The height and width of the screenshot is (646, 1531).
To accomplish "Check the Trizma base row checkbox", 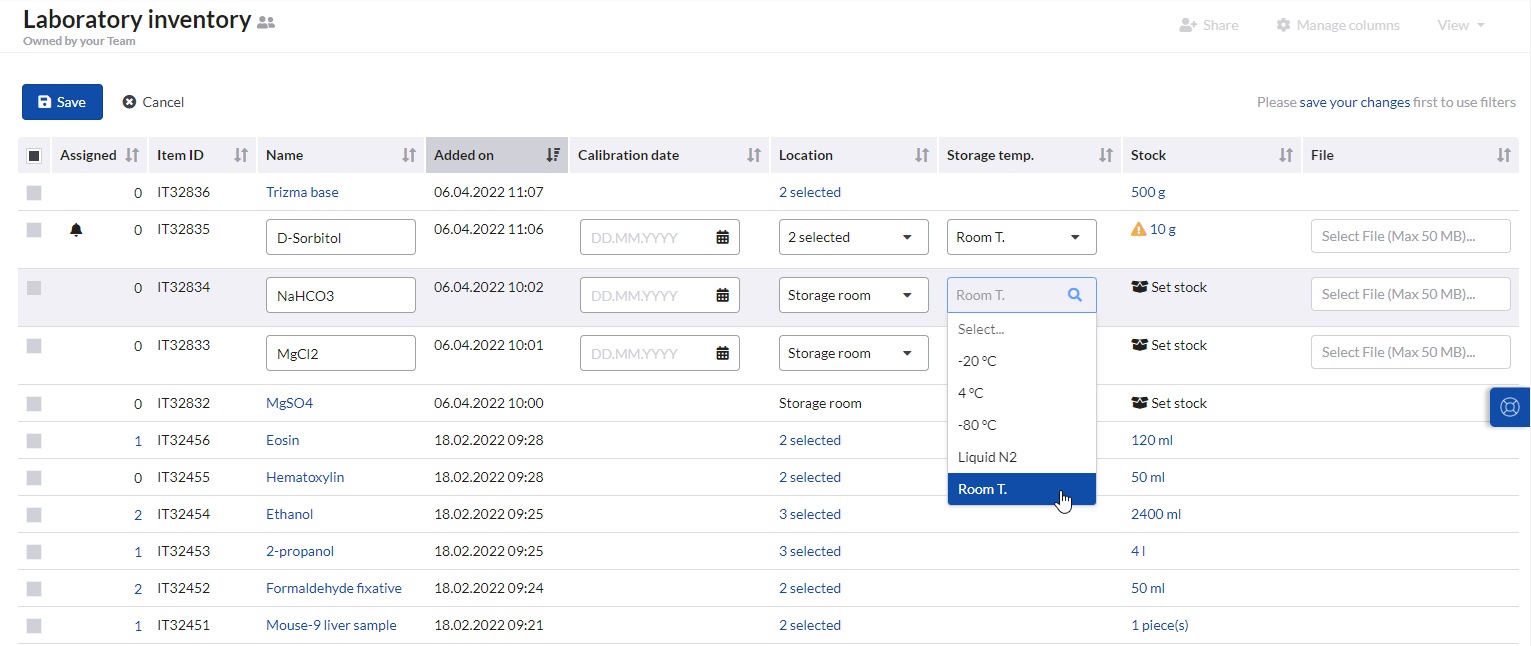I will [34, 192].
